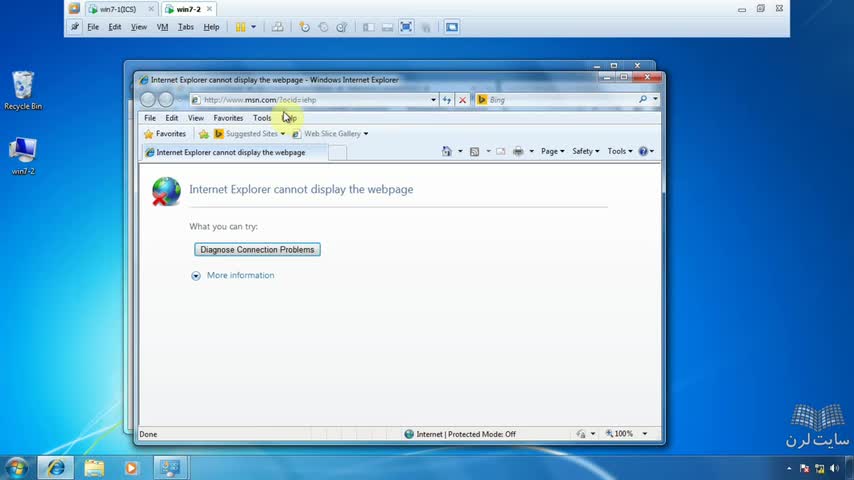Click the blue Help question mark icon
854x480 pixels.
[643, 151]
